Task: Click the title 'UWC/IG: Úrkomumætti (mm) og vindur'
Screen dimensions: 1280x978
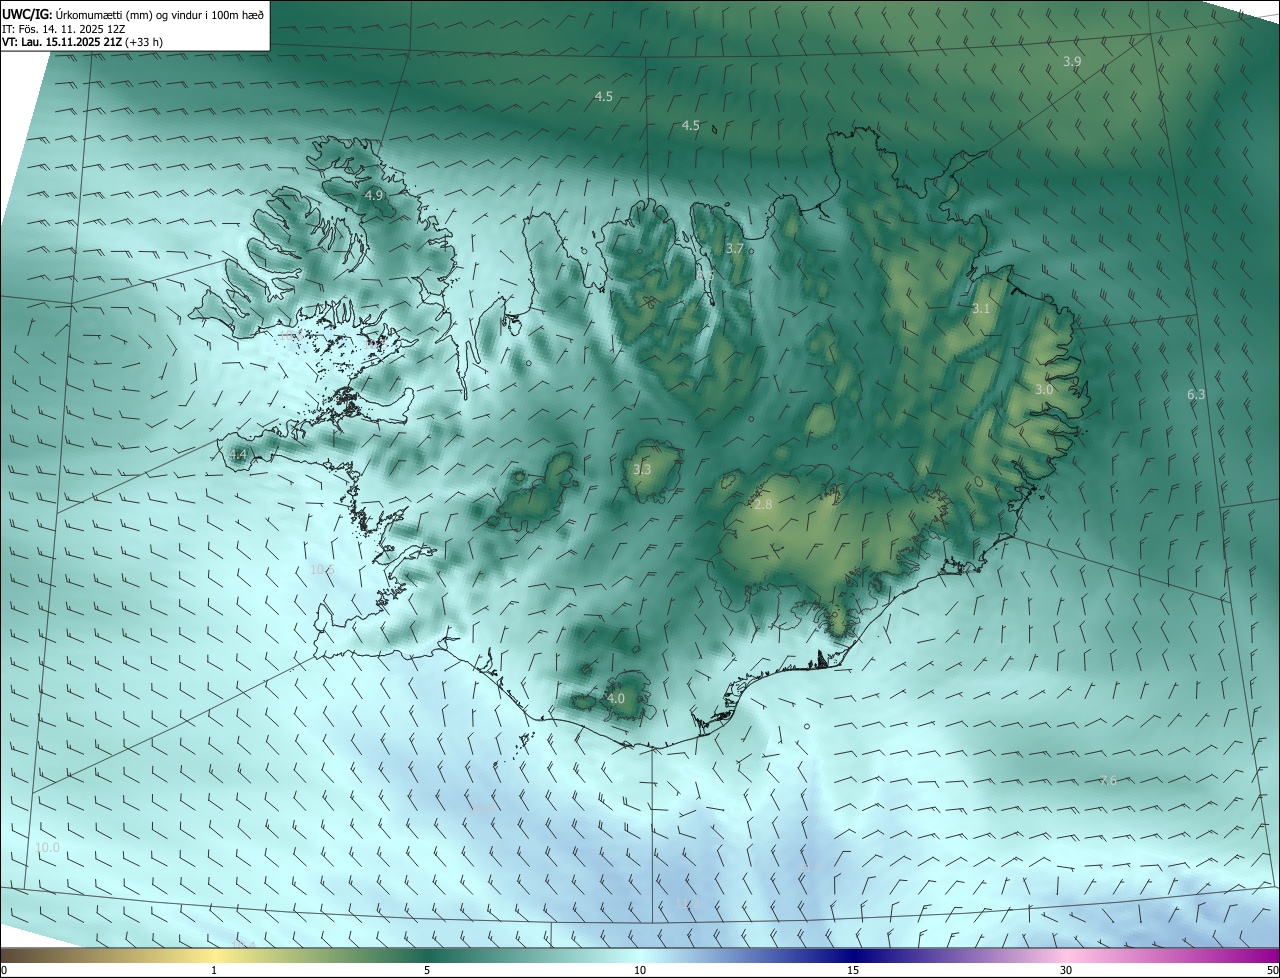Action: (x=133, y=14)
